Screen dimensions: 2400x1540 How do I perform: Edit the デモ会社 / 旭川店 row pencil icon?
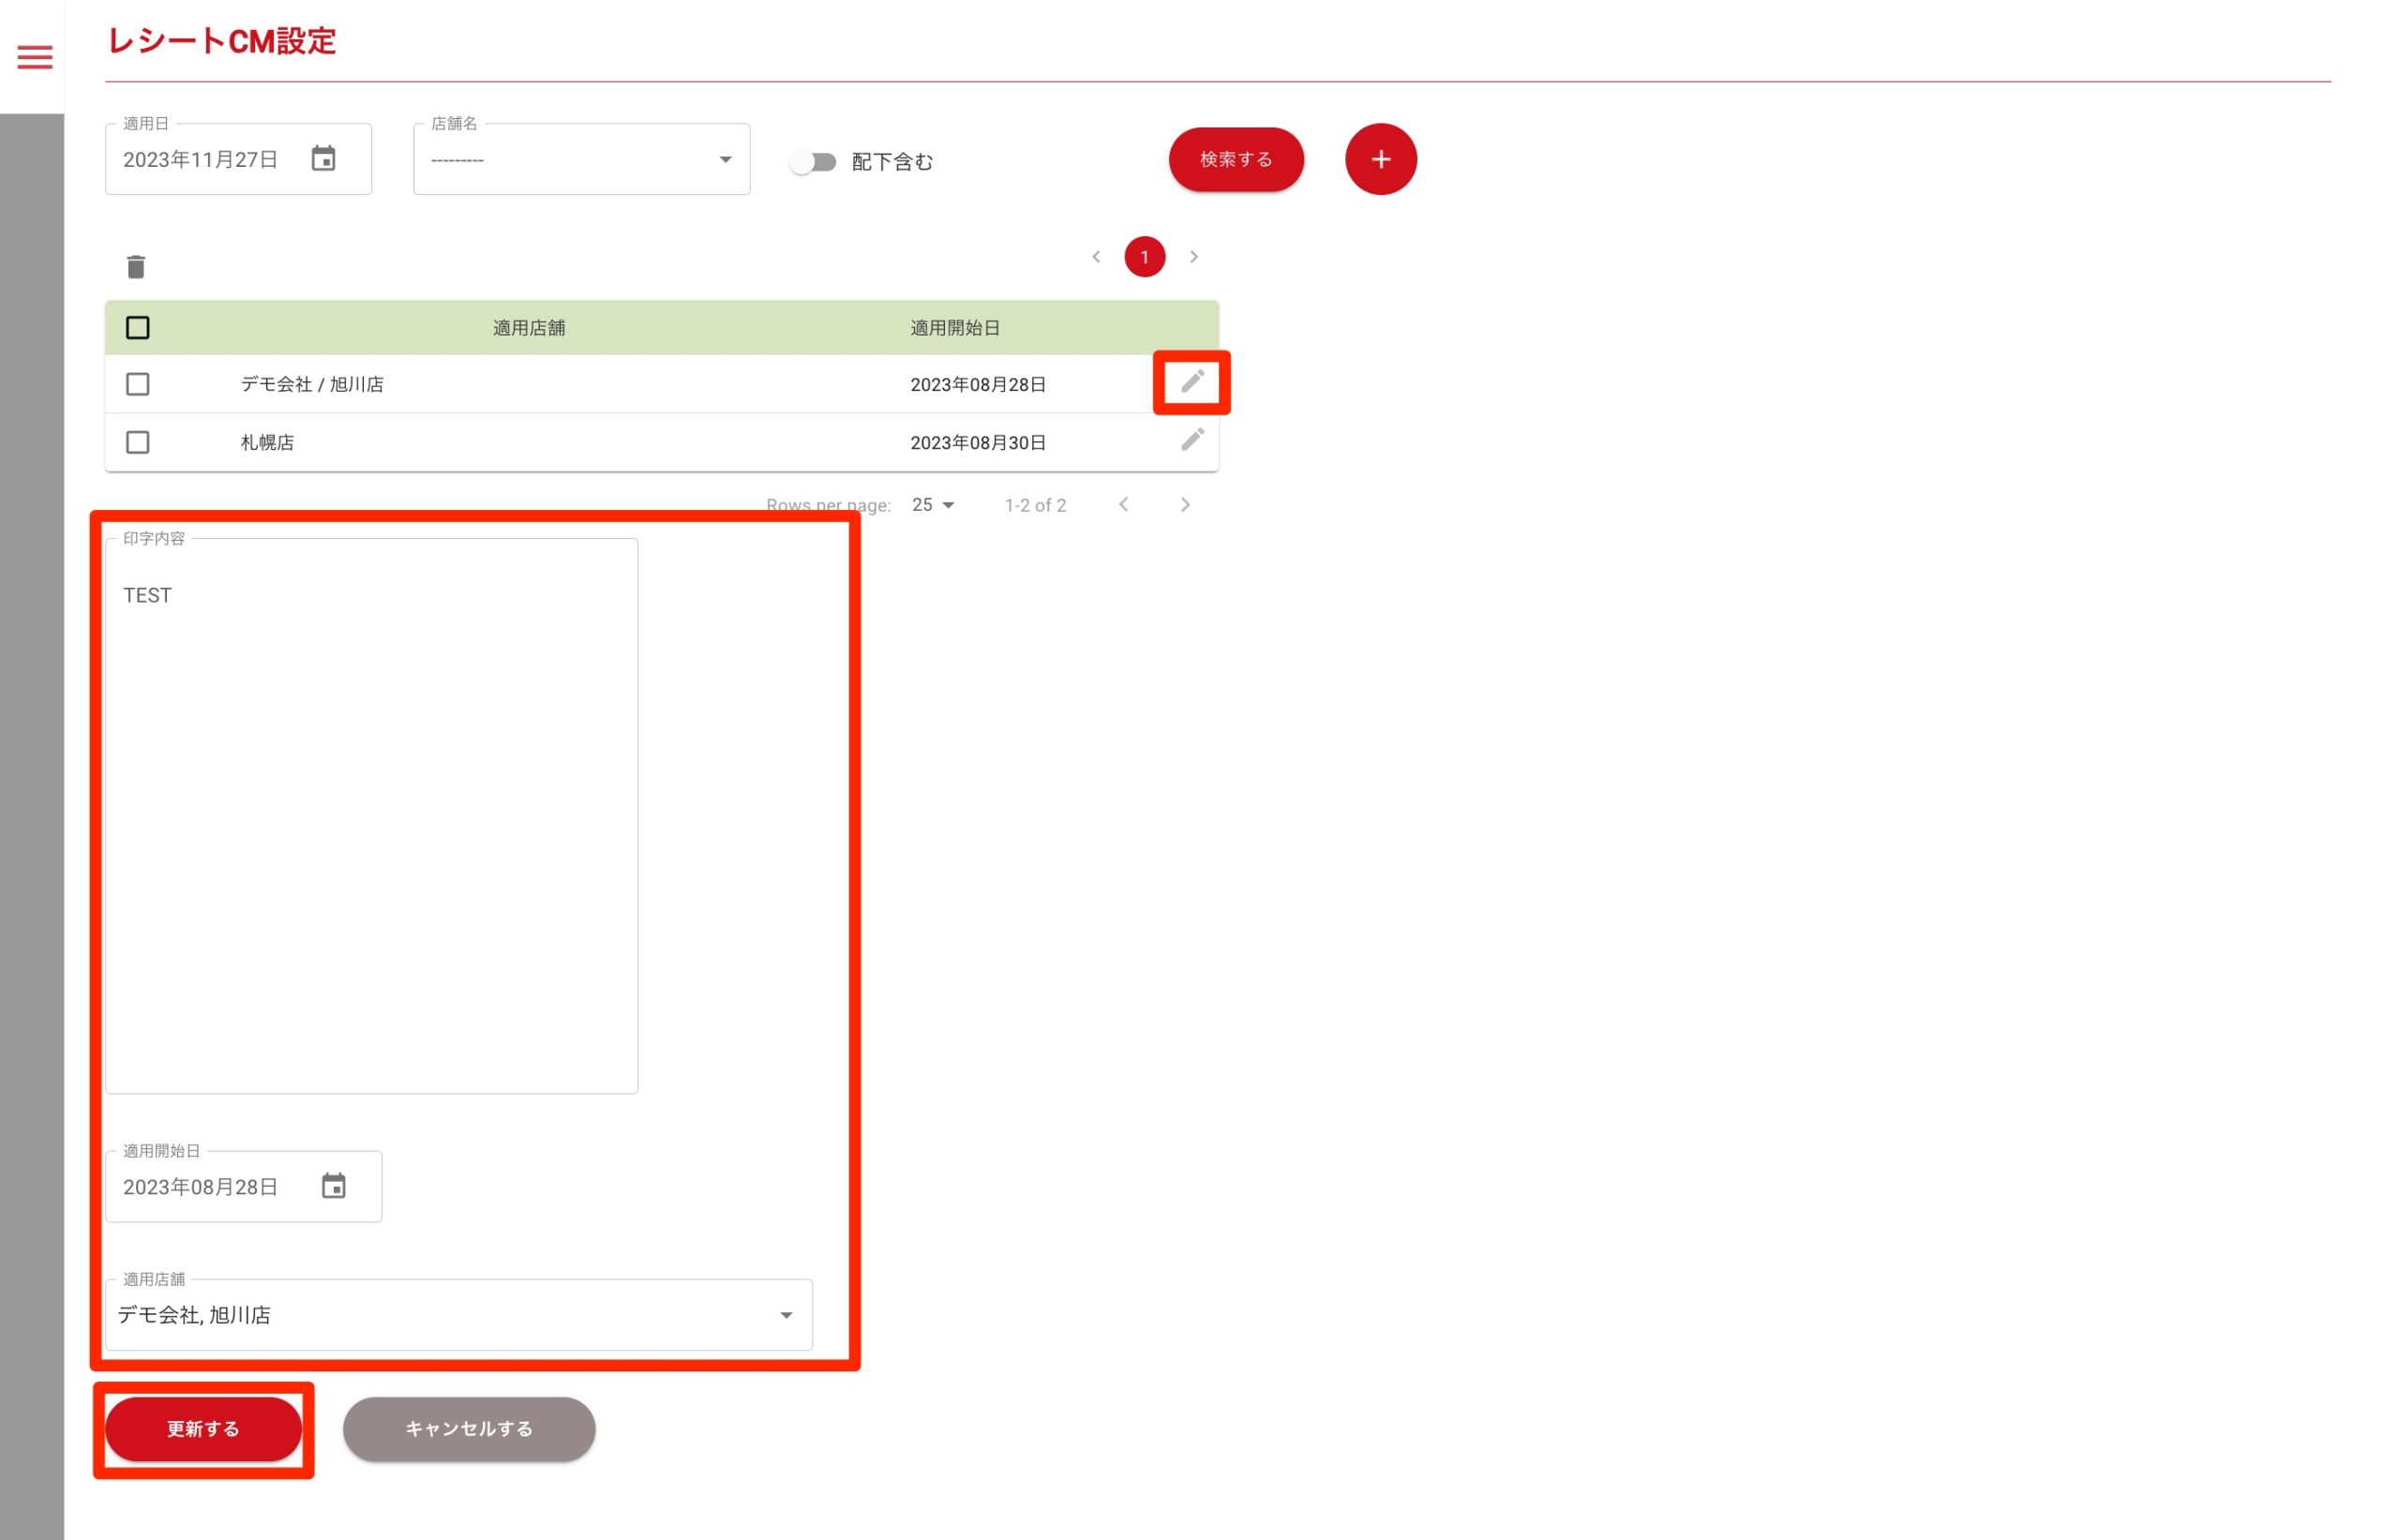[1192, 381]
